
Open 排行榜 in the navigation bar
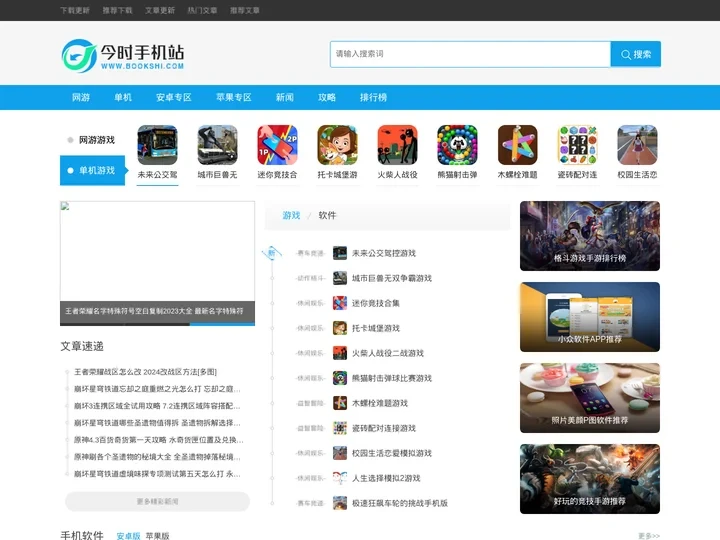373,97
